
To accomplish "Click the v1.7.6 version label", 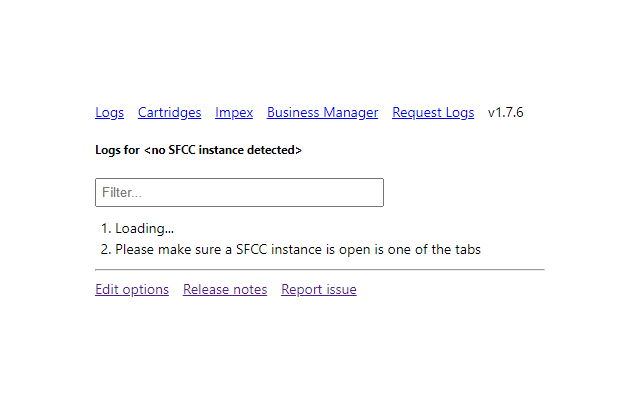I will pyautogui.click(x=505, y=113).
